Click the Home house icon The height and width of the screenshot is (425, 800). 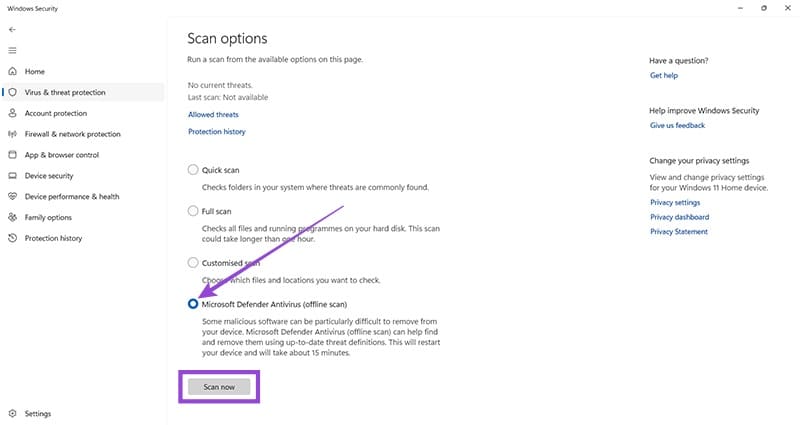tap(12, 72)
